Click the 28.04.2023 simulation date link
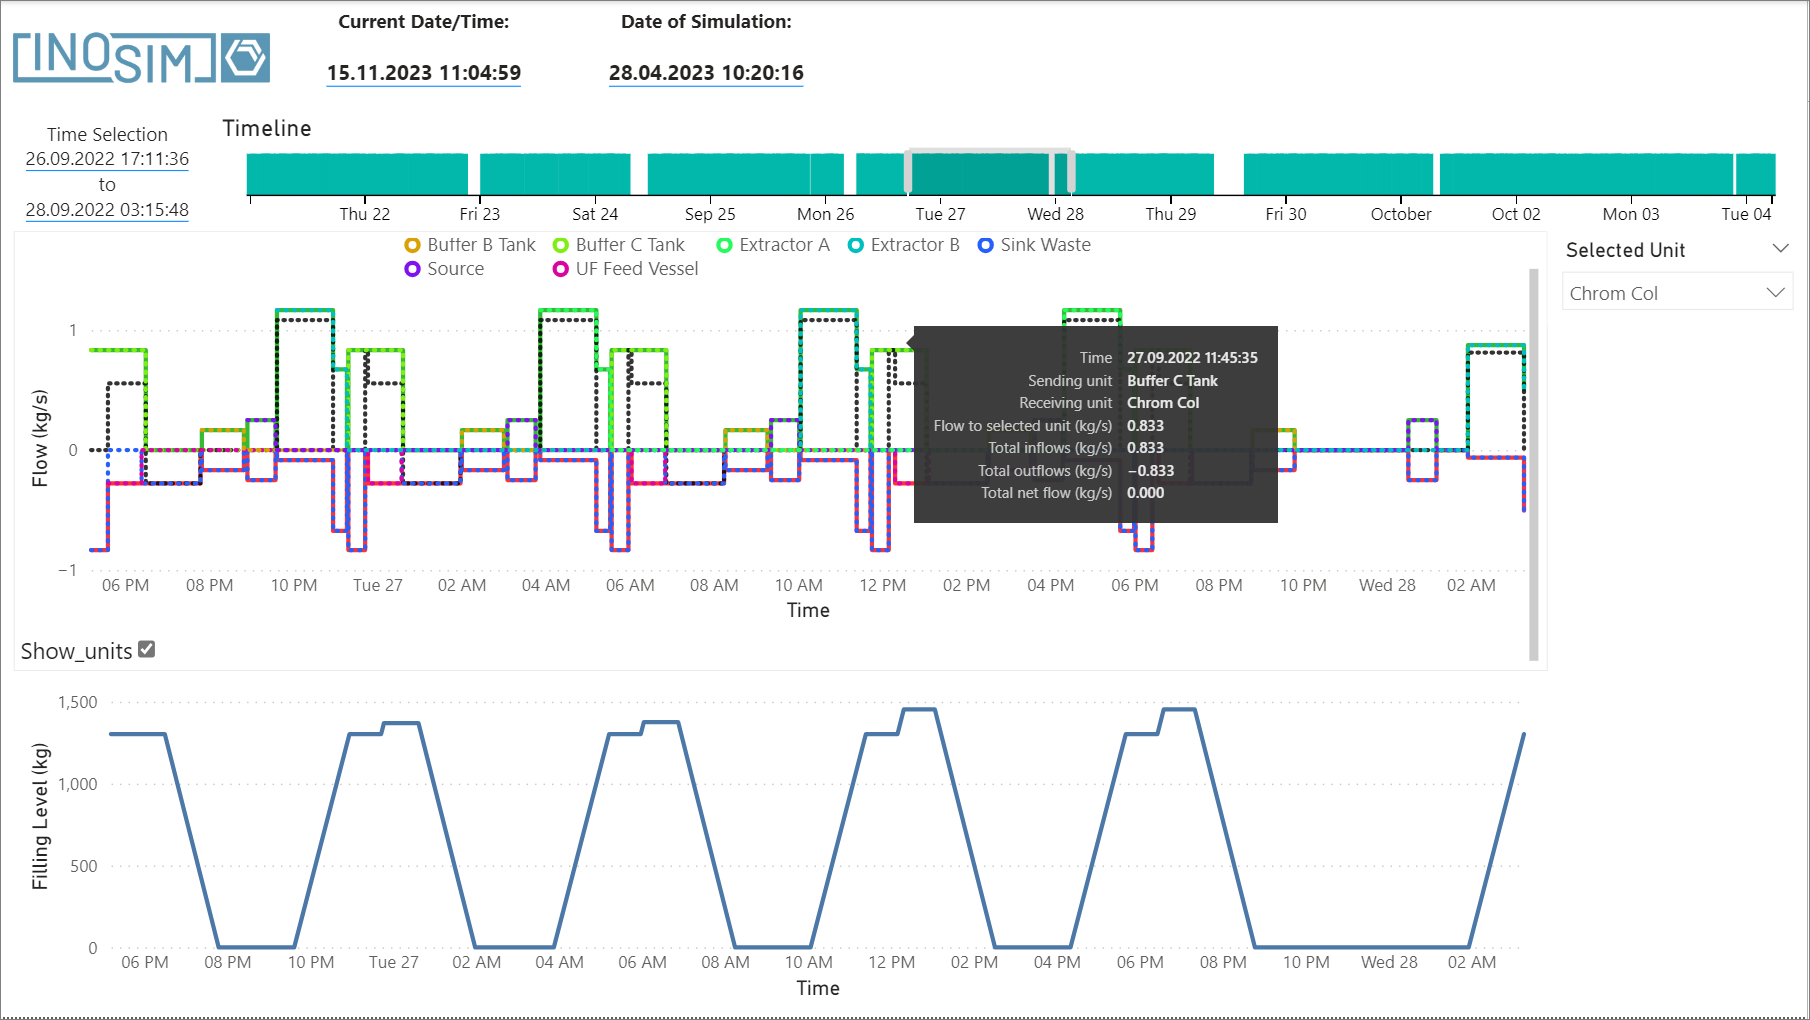The width and height of the screenshot is (1810, 1020). (x=705, y=72)
